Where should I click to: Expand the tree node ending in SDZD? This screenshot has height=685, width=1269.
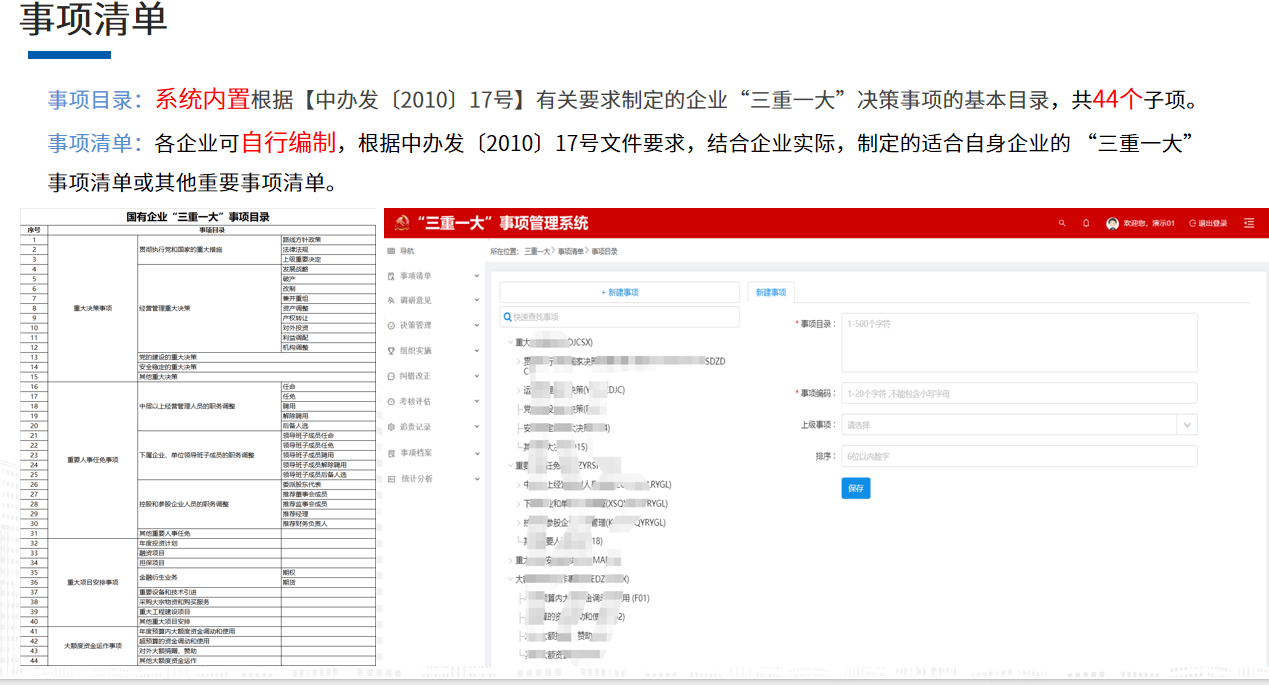coord(518,360)
